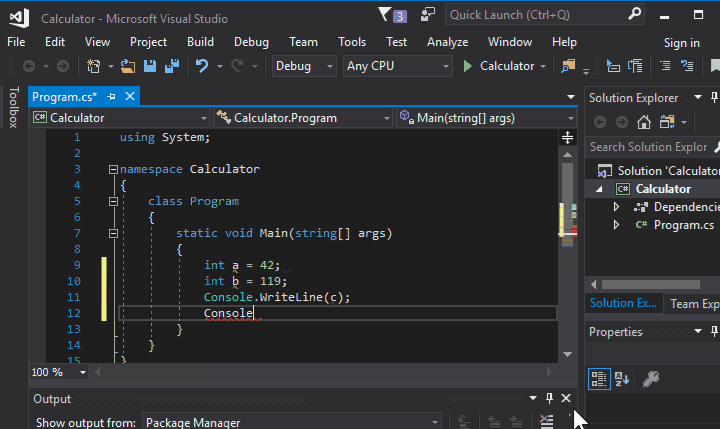Viewport: 720px width, 429px height.
Task: Open the feedback icon next to Quick Launch
Action: 428,14
